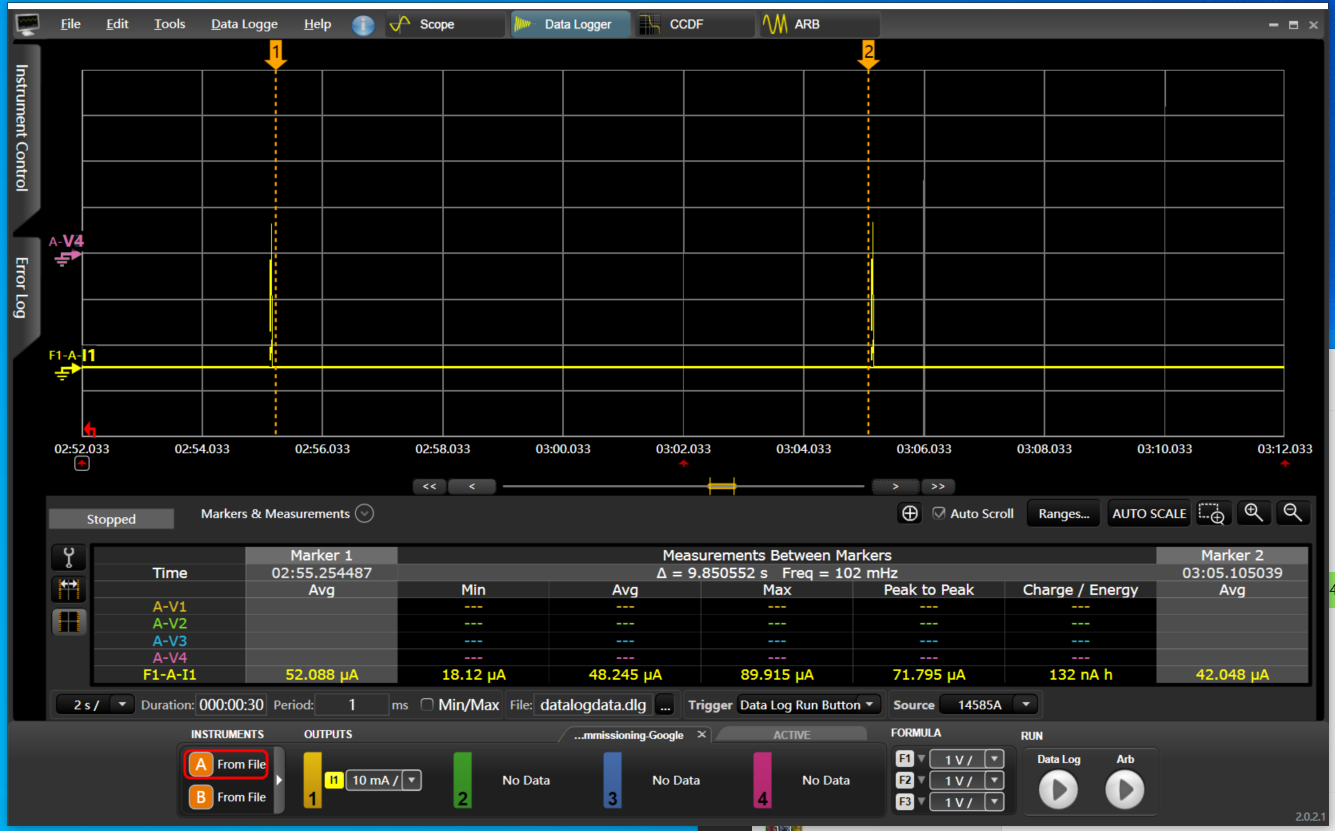
Task: Click the red trigger arrow at graph bottom-left
Action: [89, 430]
